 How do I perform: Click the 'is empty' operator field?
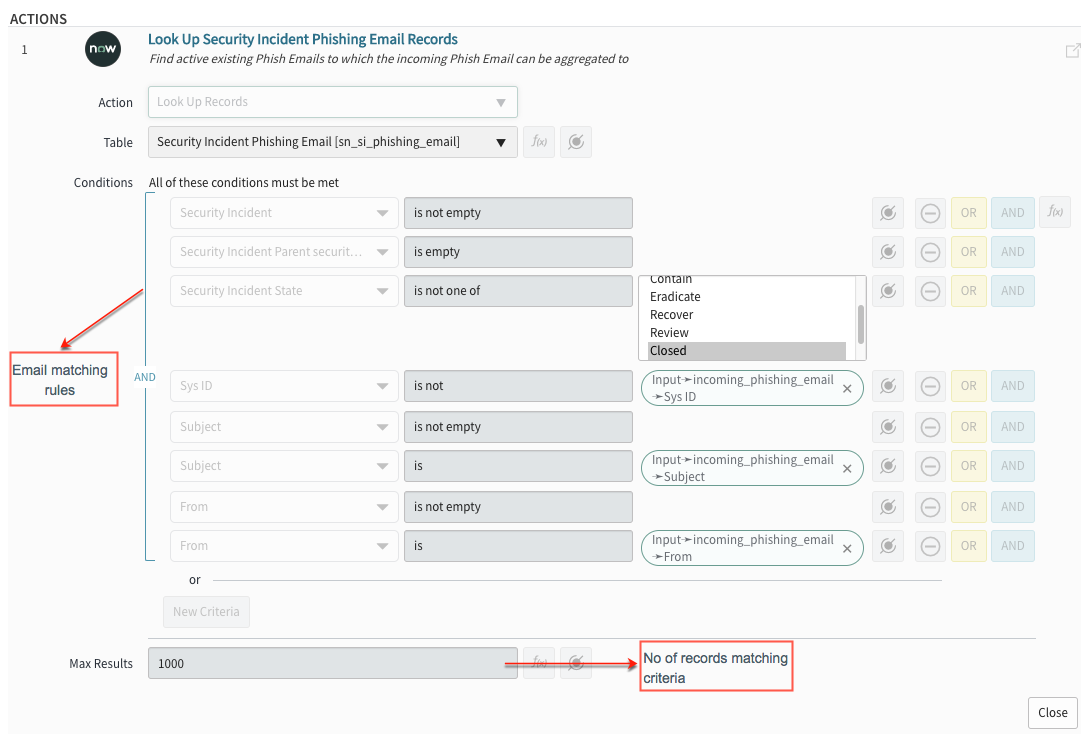(518, 252)
